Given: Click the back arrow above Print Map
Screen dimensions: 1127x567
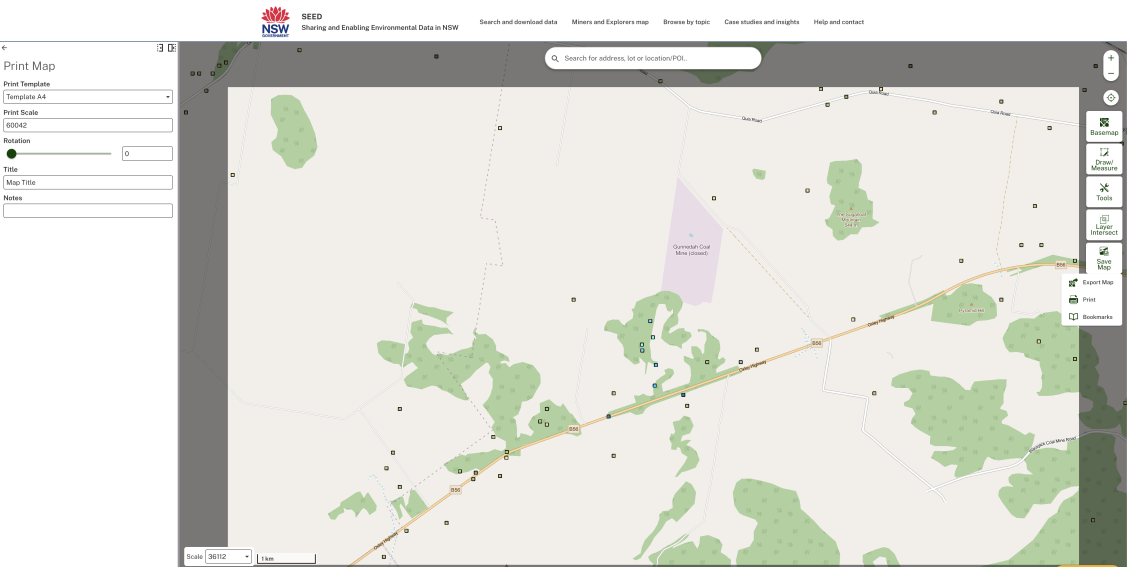Looking at the screenshot, I should click(x=4, y=48).
